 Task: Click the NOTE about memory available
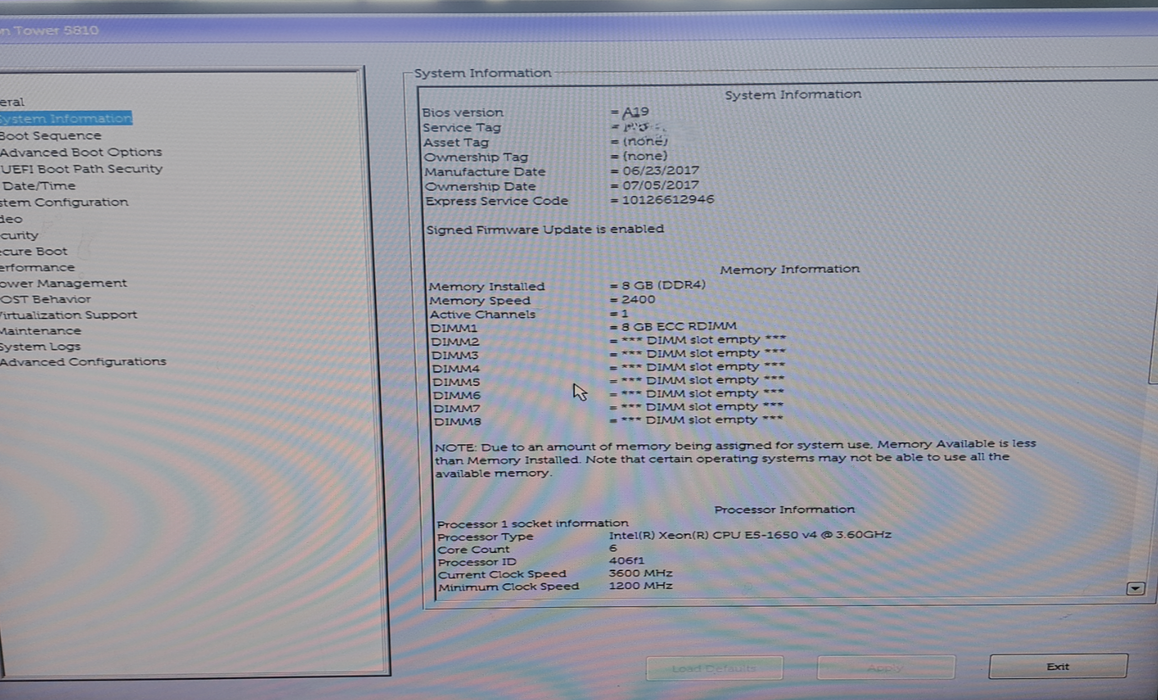pos(735,459)
